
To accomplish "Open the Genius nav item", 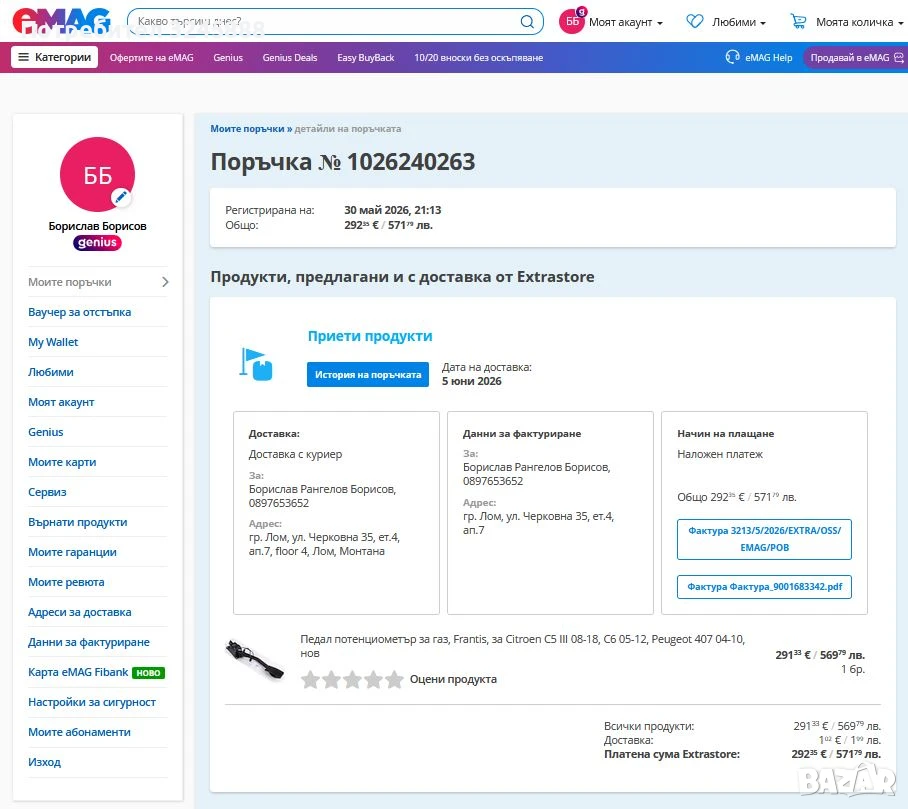I will click(x=228, y=57).
